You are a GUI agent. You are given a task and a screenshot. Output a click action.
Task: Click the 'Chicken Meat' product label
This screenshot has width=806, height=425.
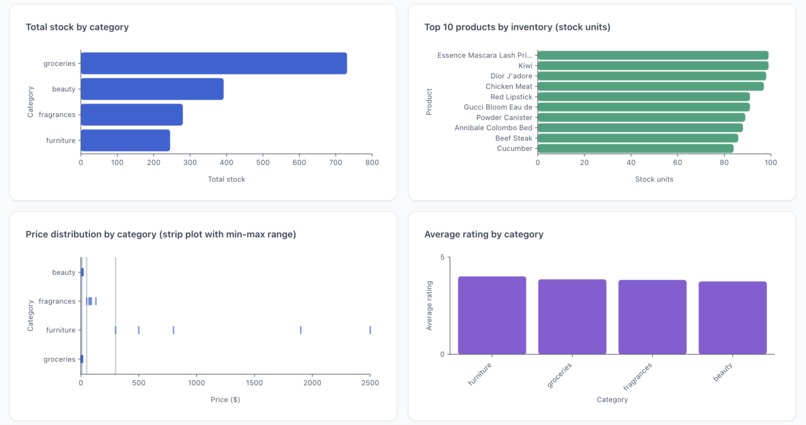point(509,86)
